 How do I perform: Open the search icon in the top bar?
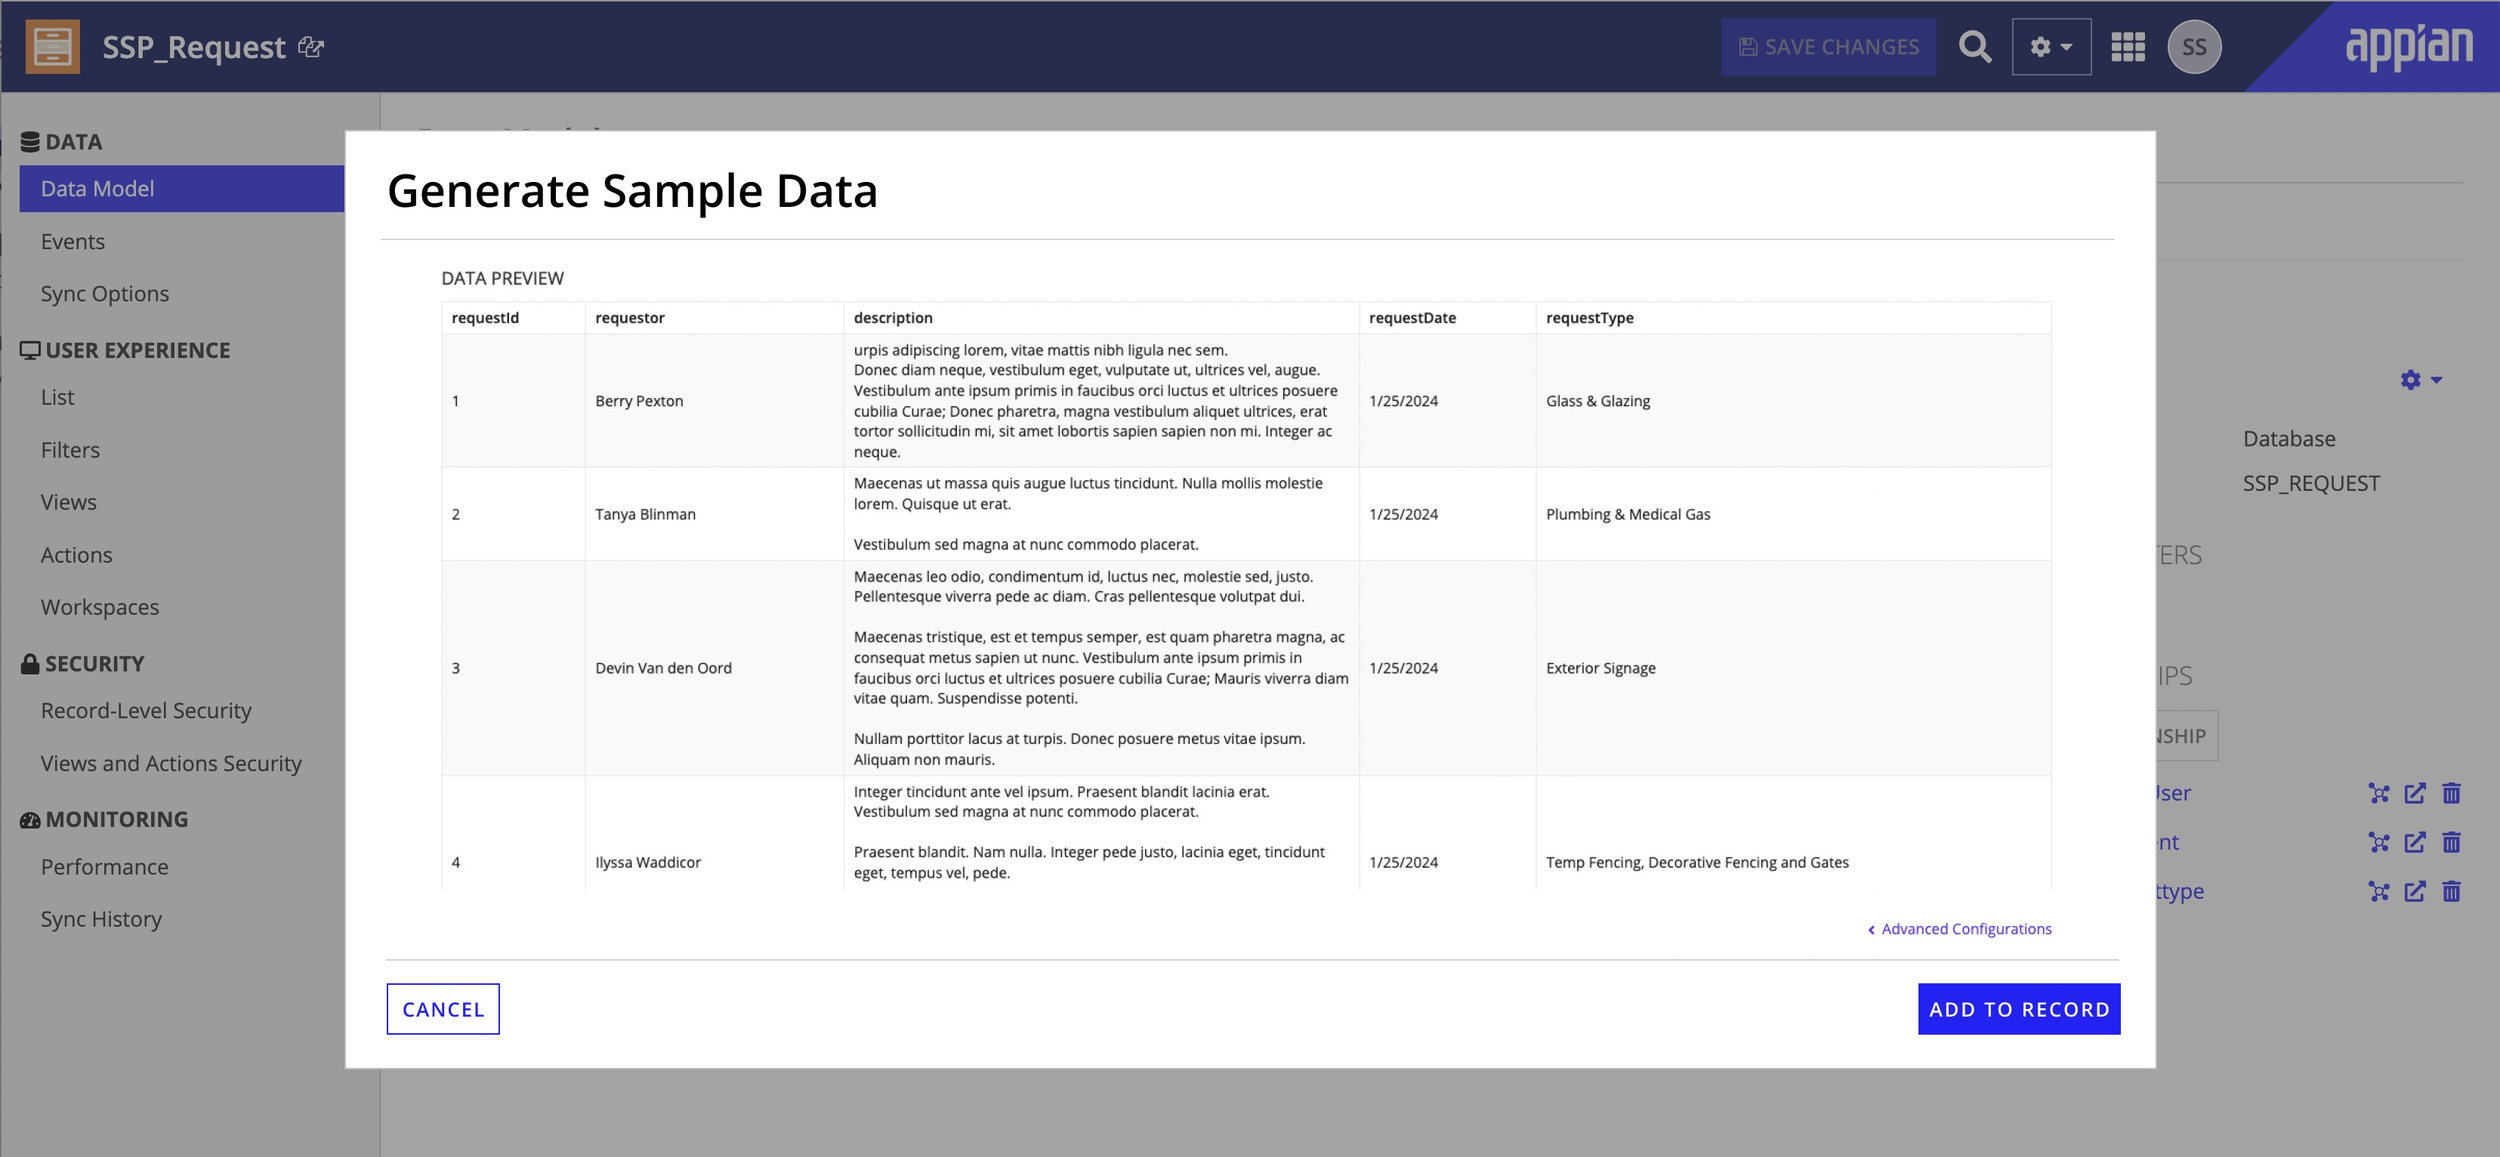point(1975,46)
